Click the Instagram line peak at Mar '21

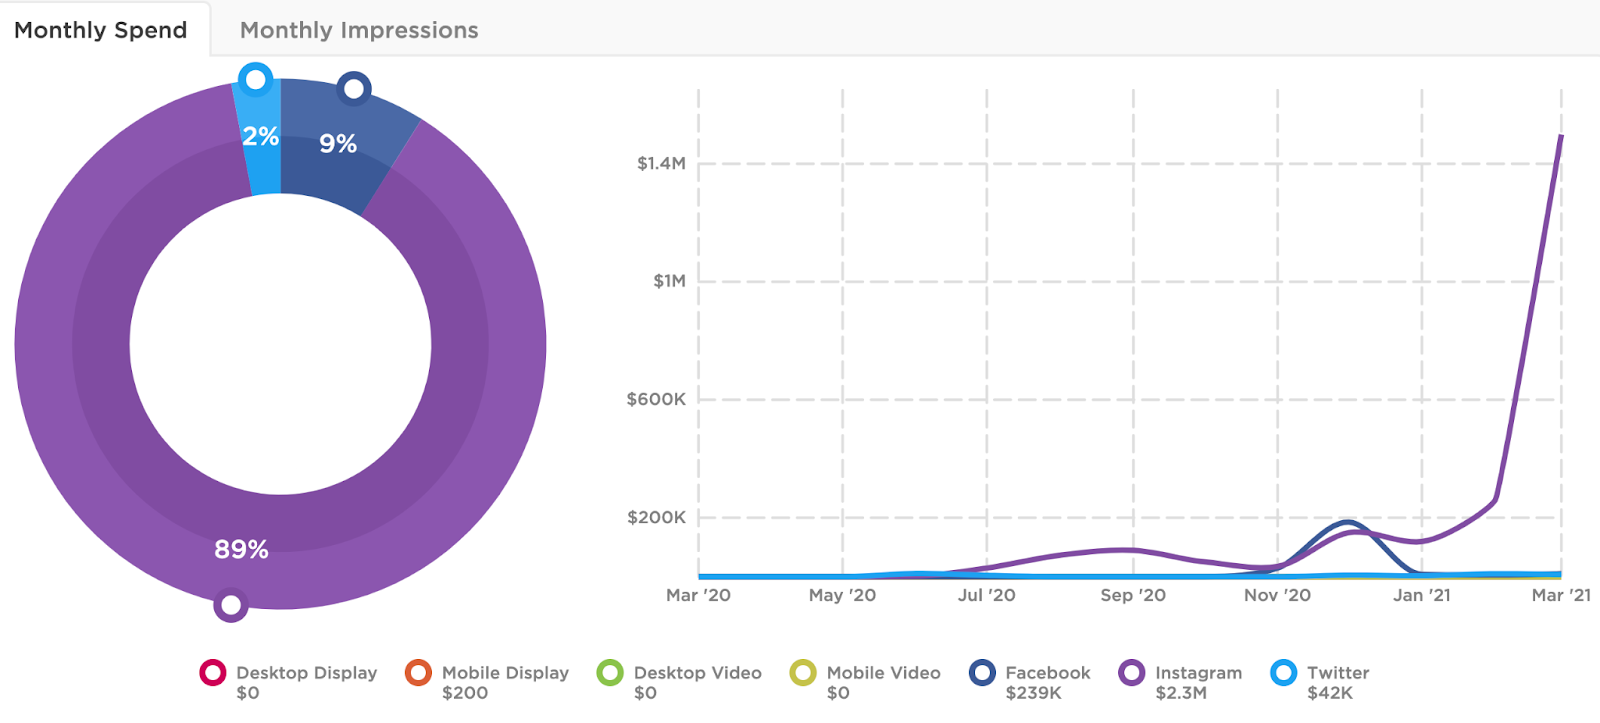click(x=1561, y=136)
